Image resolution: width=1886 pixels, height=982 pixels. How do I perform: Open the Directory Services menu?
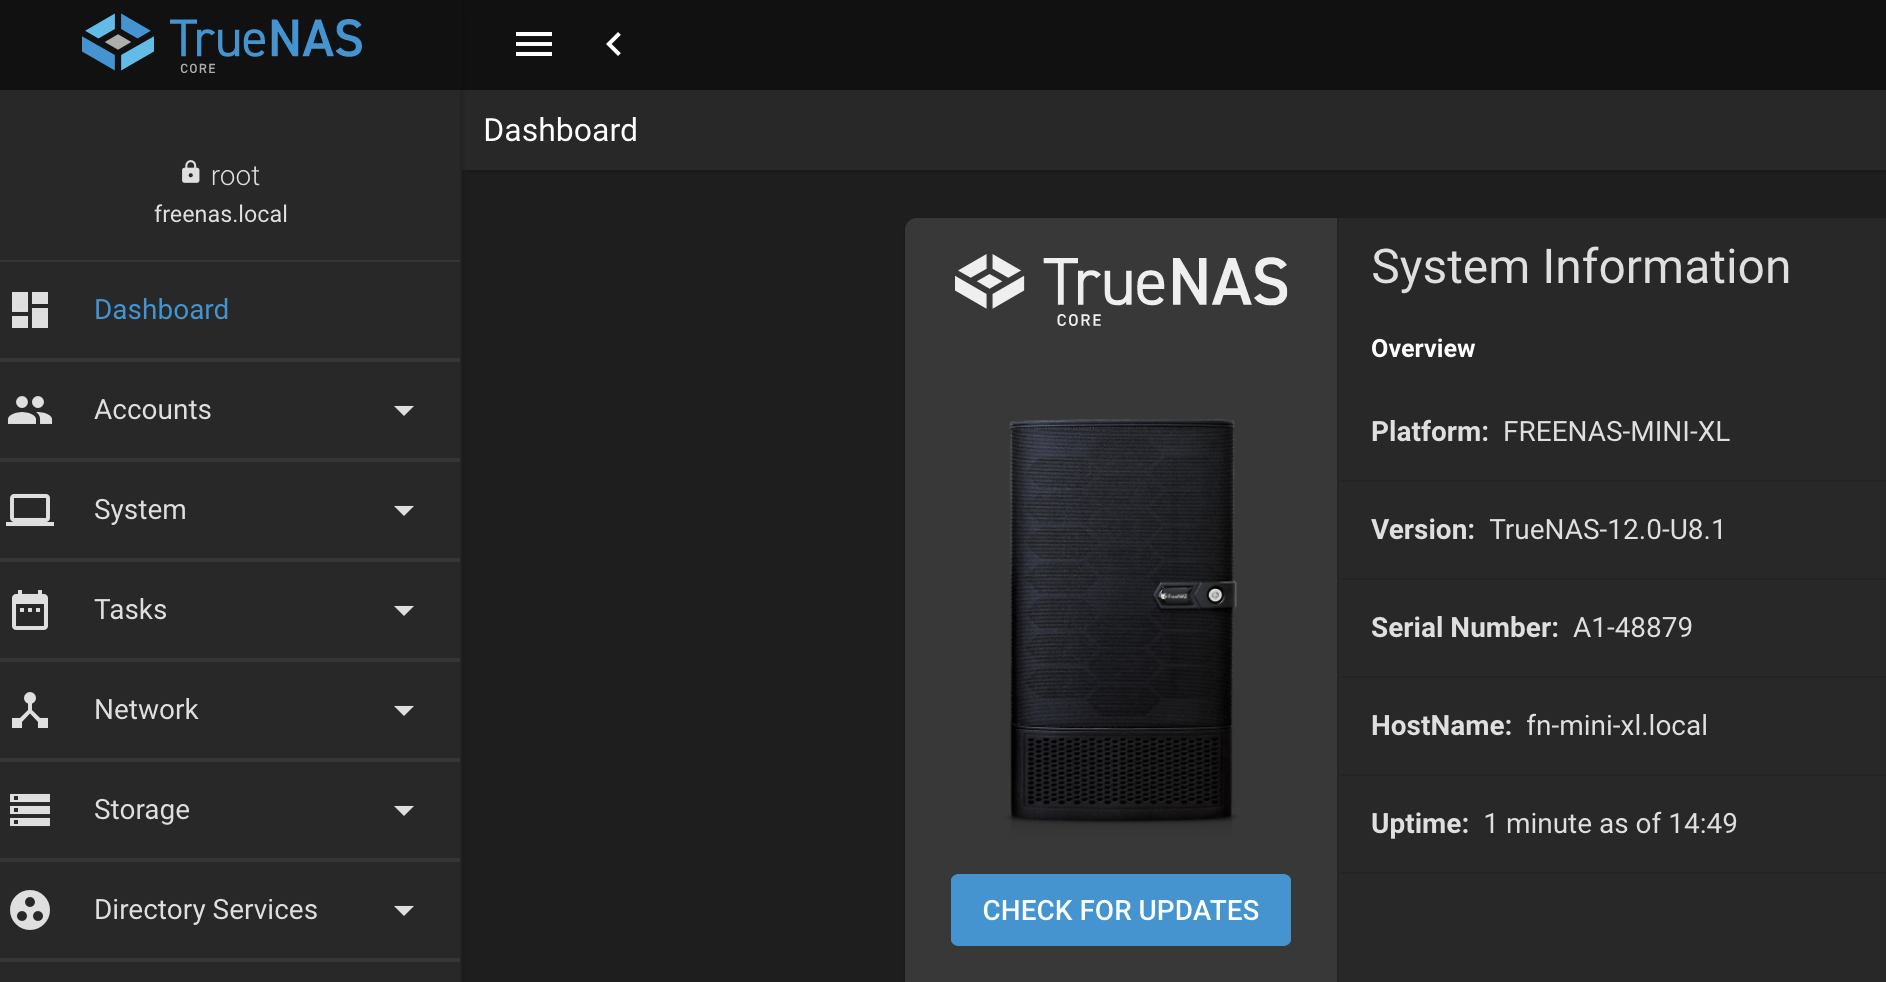pyautogui.click(x=230, y=910)
